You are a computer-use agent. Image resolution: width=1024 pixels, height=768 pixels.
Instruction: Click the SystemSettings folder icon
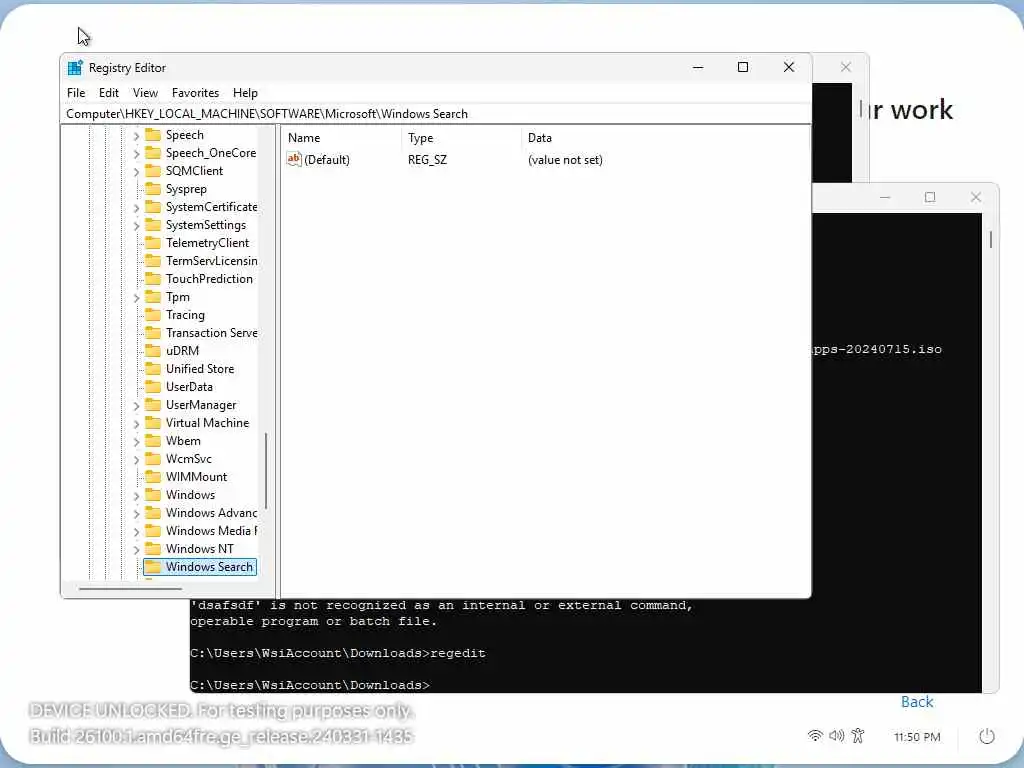(153, 225)
